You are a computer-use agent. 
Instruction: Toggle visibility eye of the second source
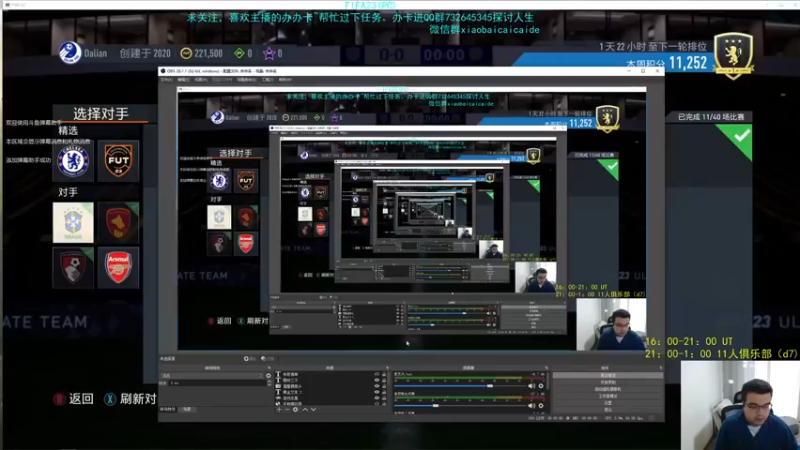tap(377, 380)
